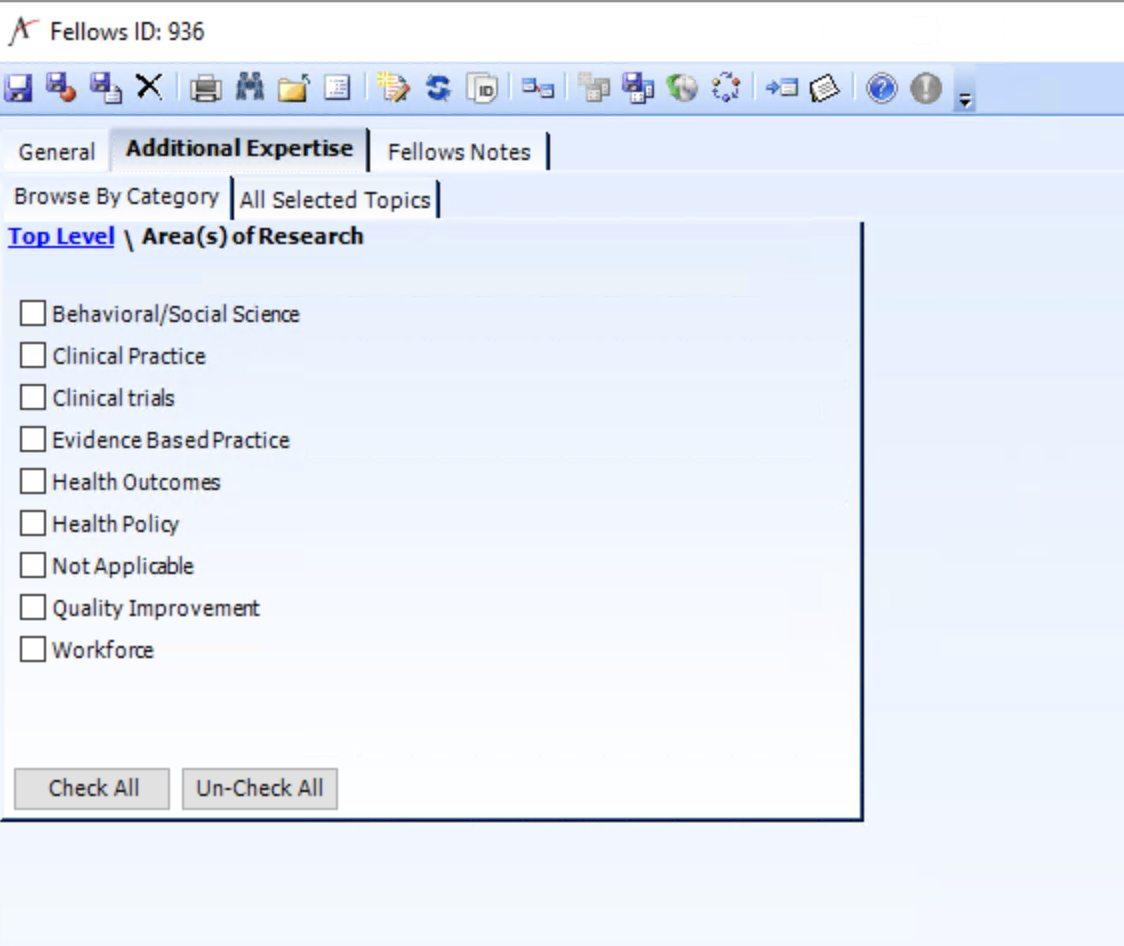Tick the Health Policy checkbox
Viewport: 1124px width, 946px height.
point(33,524)
